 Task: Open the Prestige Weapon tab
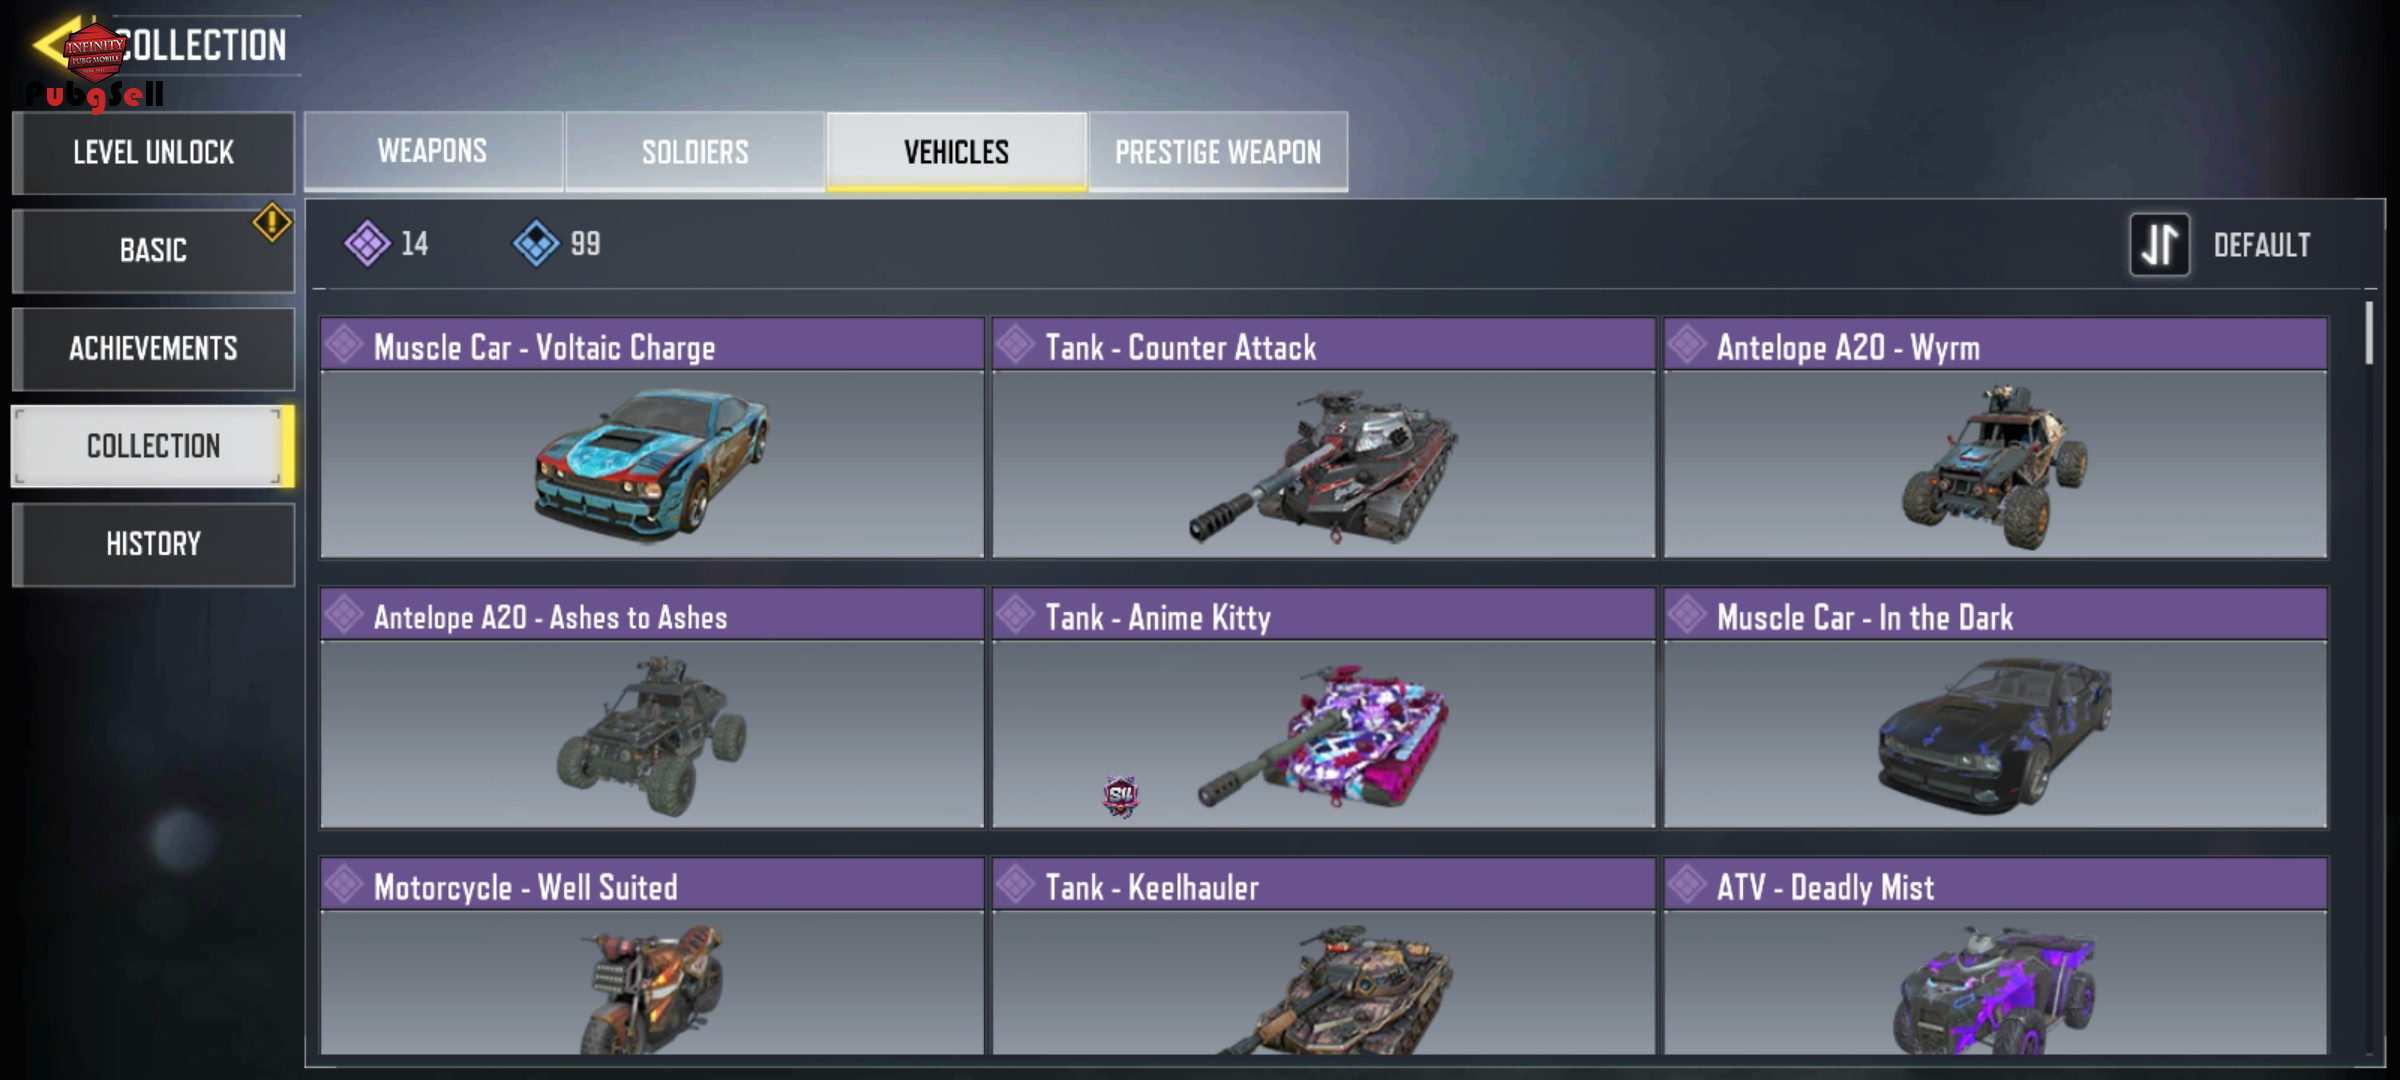pos(1218,151)
